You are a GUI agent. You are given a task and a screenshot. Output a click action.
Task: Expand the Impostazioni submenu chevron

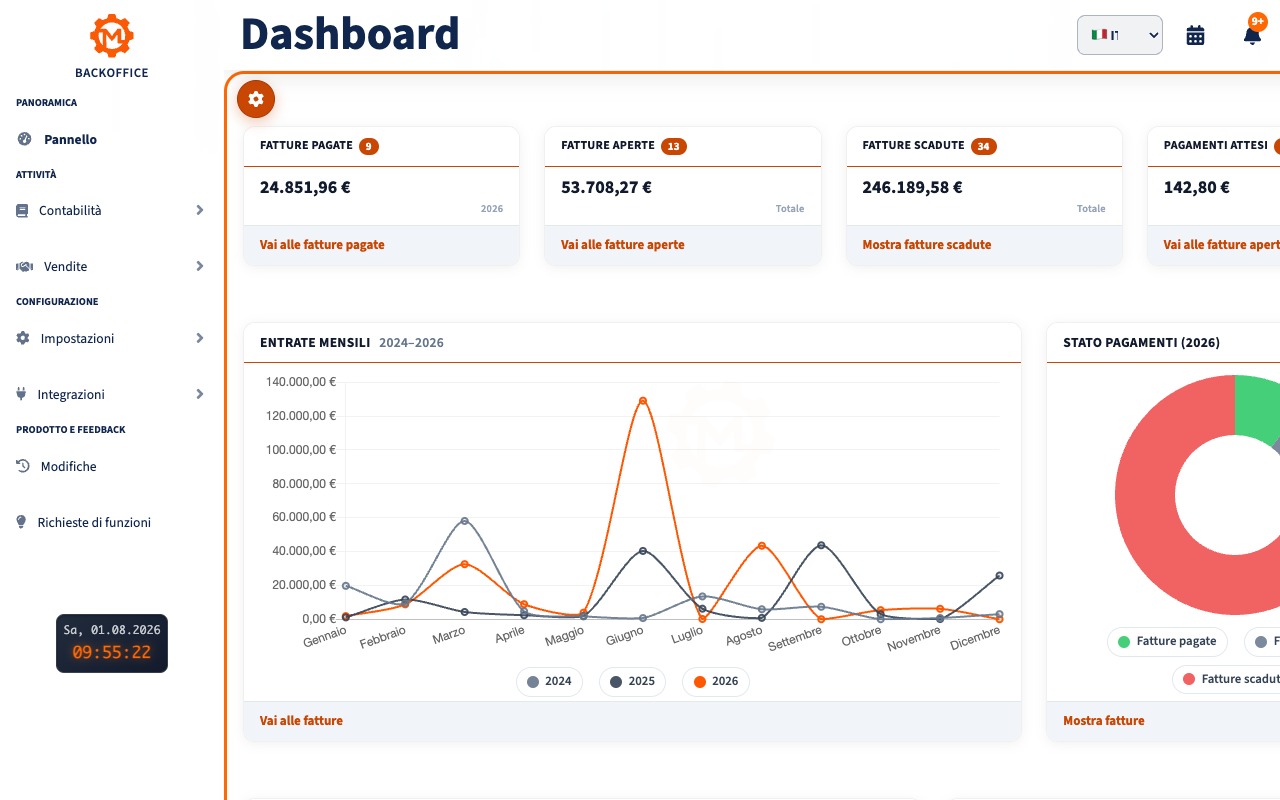coord(200,339)
